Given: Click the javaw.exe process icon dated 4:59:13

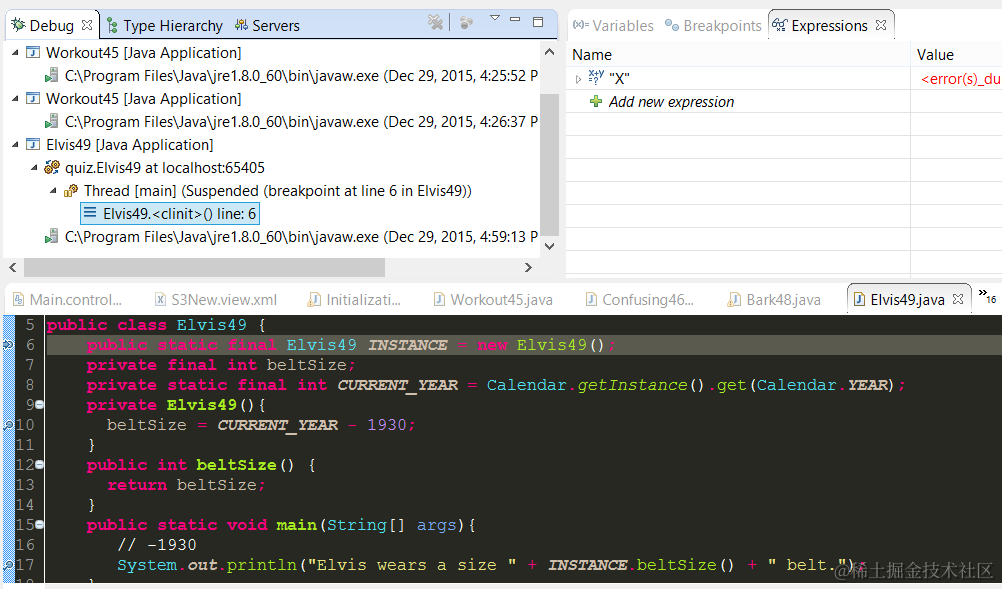Looking at the screenshot, I should [x=52, y=236].
